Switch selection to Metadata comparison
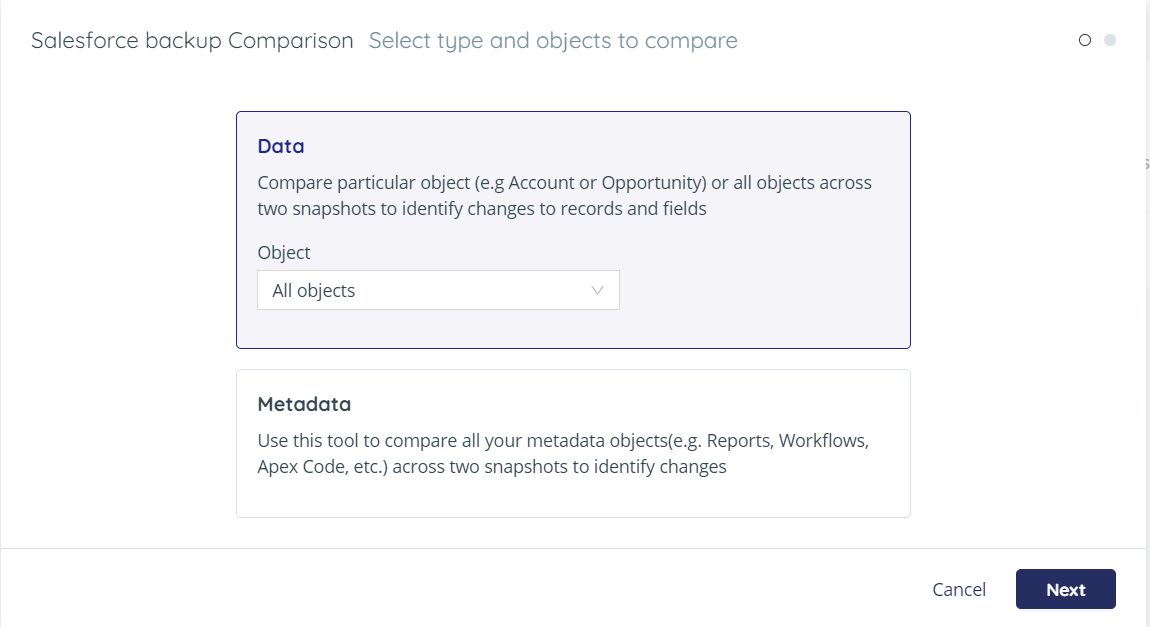Viewport: 1150px width, 627px height. pyautogui.click(x=572, y=442)
